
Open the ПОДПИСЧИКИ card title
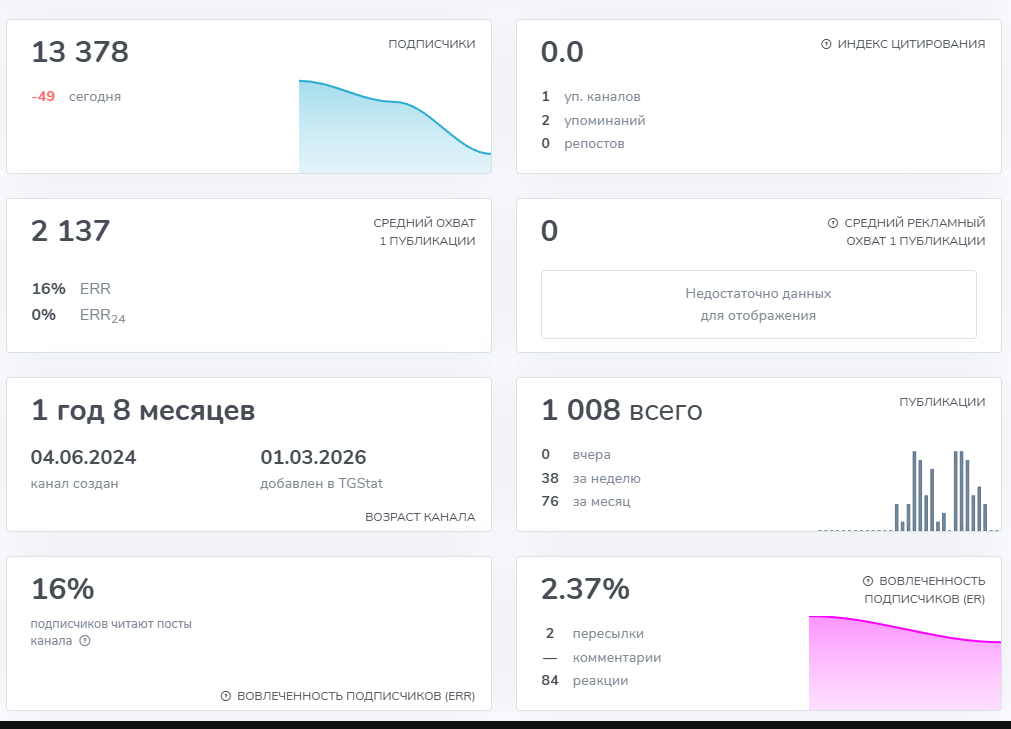(431, 44)
